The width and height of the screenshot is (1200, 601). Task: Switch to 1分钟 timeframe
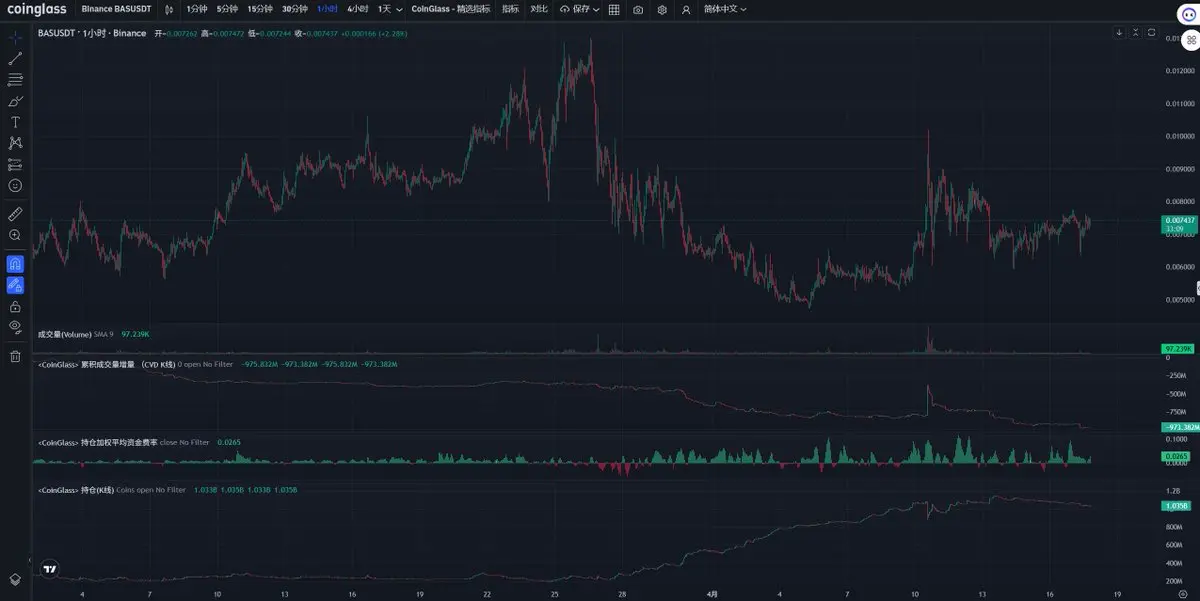[197, 9]
